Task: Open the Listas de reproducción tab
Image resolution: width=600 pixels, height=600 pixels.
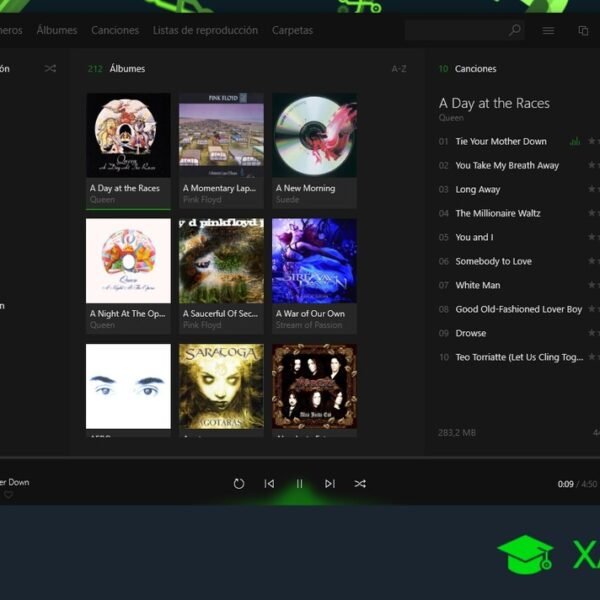Action: coord(205,30)
